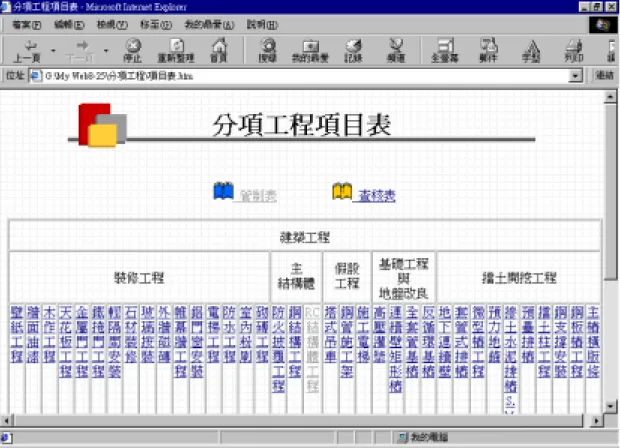
Task: Open the forward-history dropdown arrow
Action: pos(106,51)
